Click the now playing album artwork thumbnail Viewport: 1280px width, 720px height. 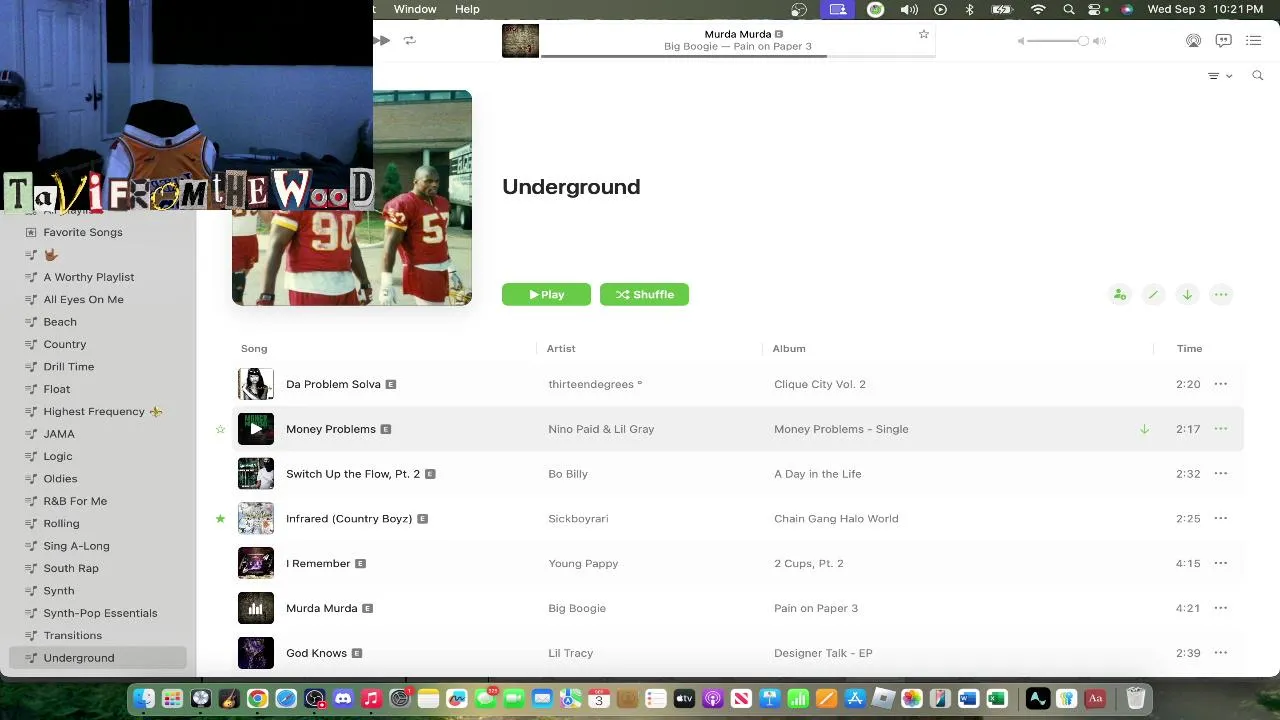coord(520,40)
